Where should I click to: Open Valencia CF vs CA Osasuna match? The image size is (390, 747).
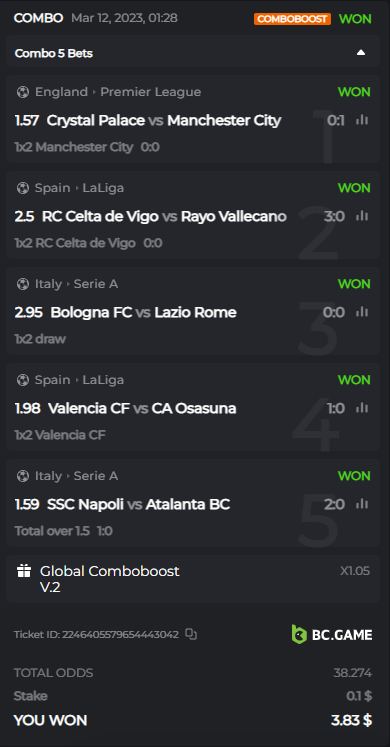click(x=142, y=408)
